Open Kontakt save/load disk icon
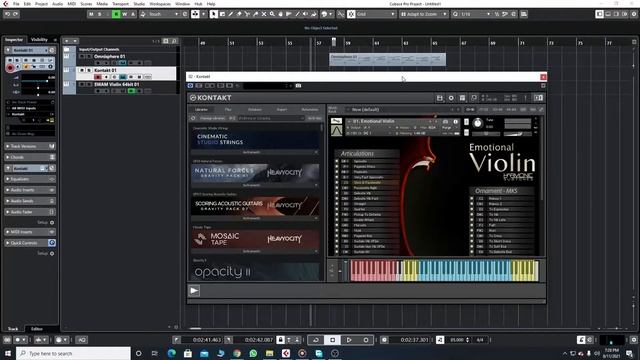 point(440,98)
